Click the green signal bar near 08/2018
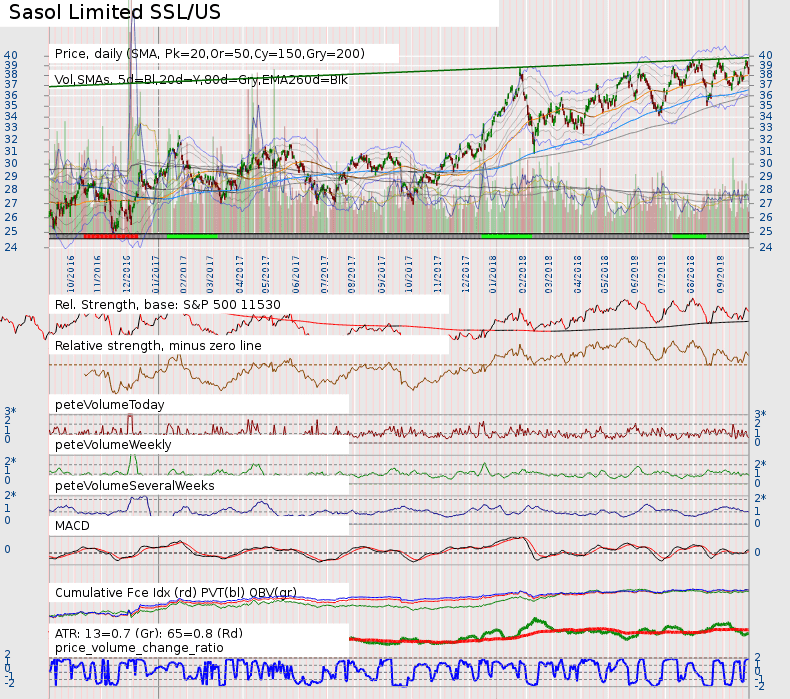The image size is (790, 699). (689, 236)
